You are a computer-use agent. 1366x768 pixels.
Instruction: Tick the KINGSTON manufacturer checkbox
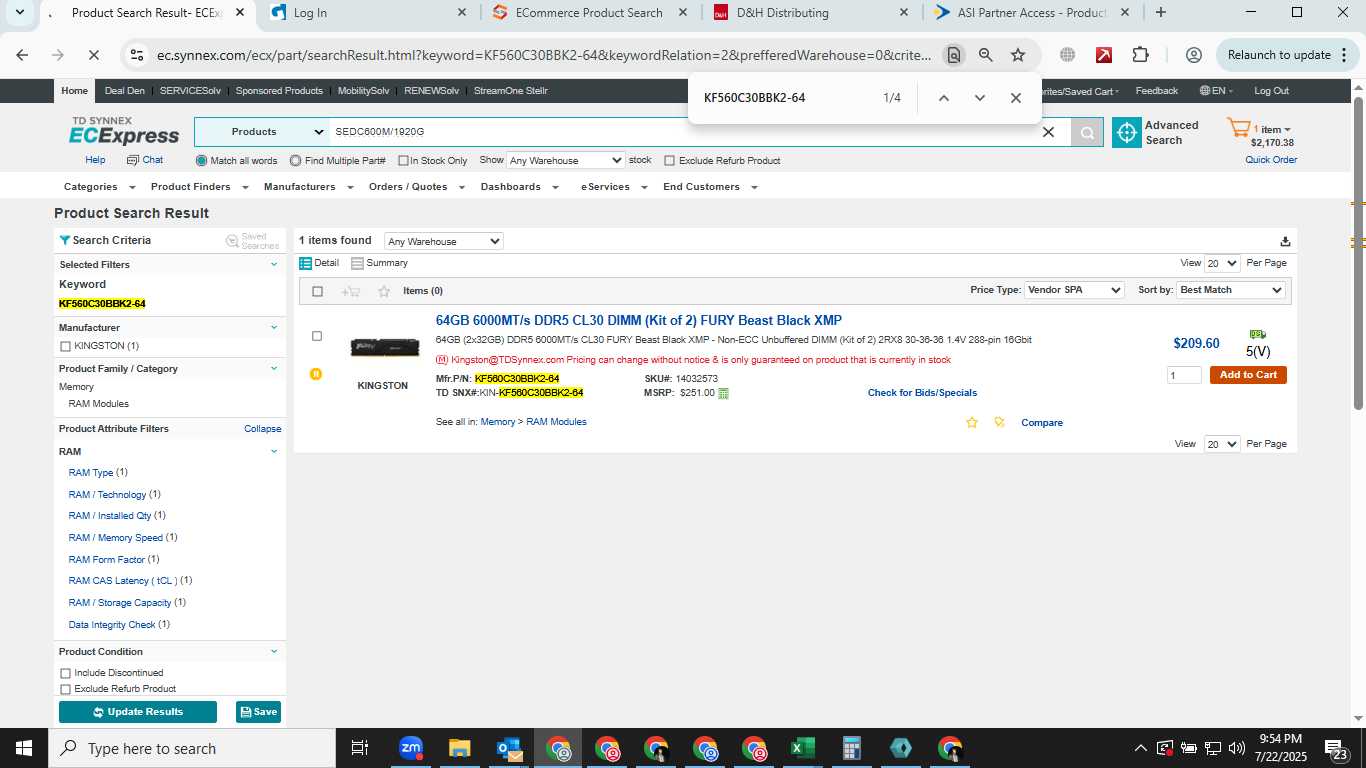click(x=66, y=347)
